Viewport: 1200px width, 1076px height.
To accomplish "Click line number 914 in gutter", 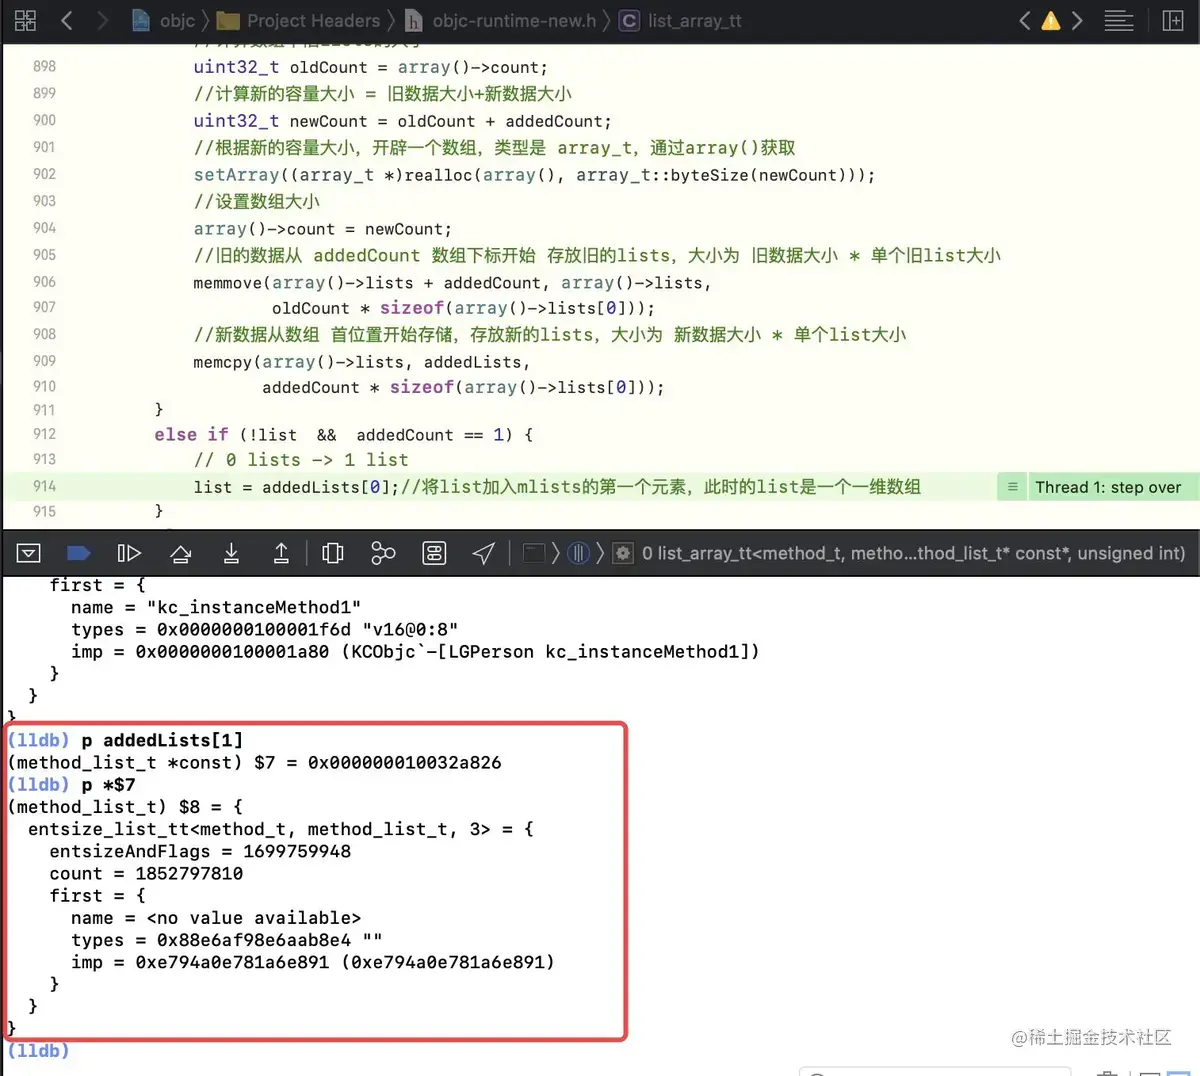I will click(x=44, y=486).
